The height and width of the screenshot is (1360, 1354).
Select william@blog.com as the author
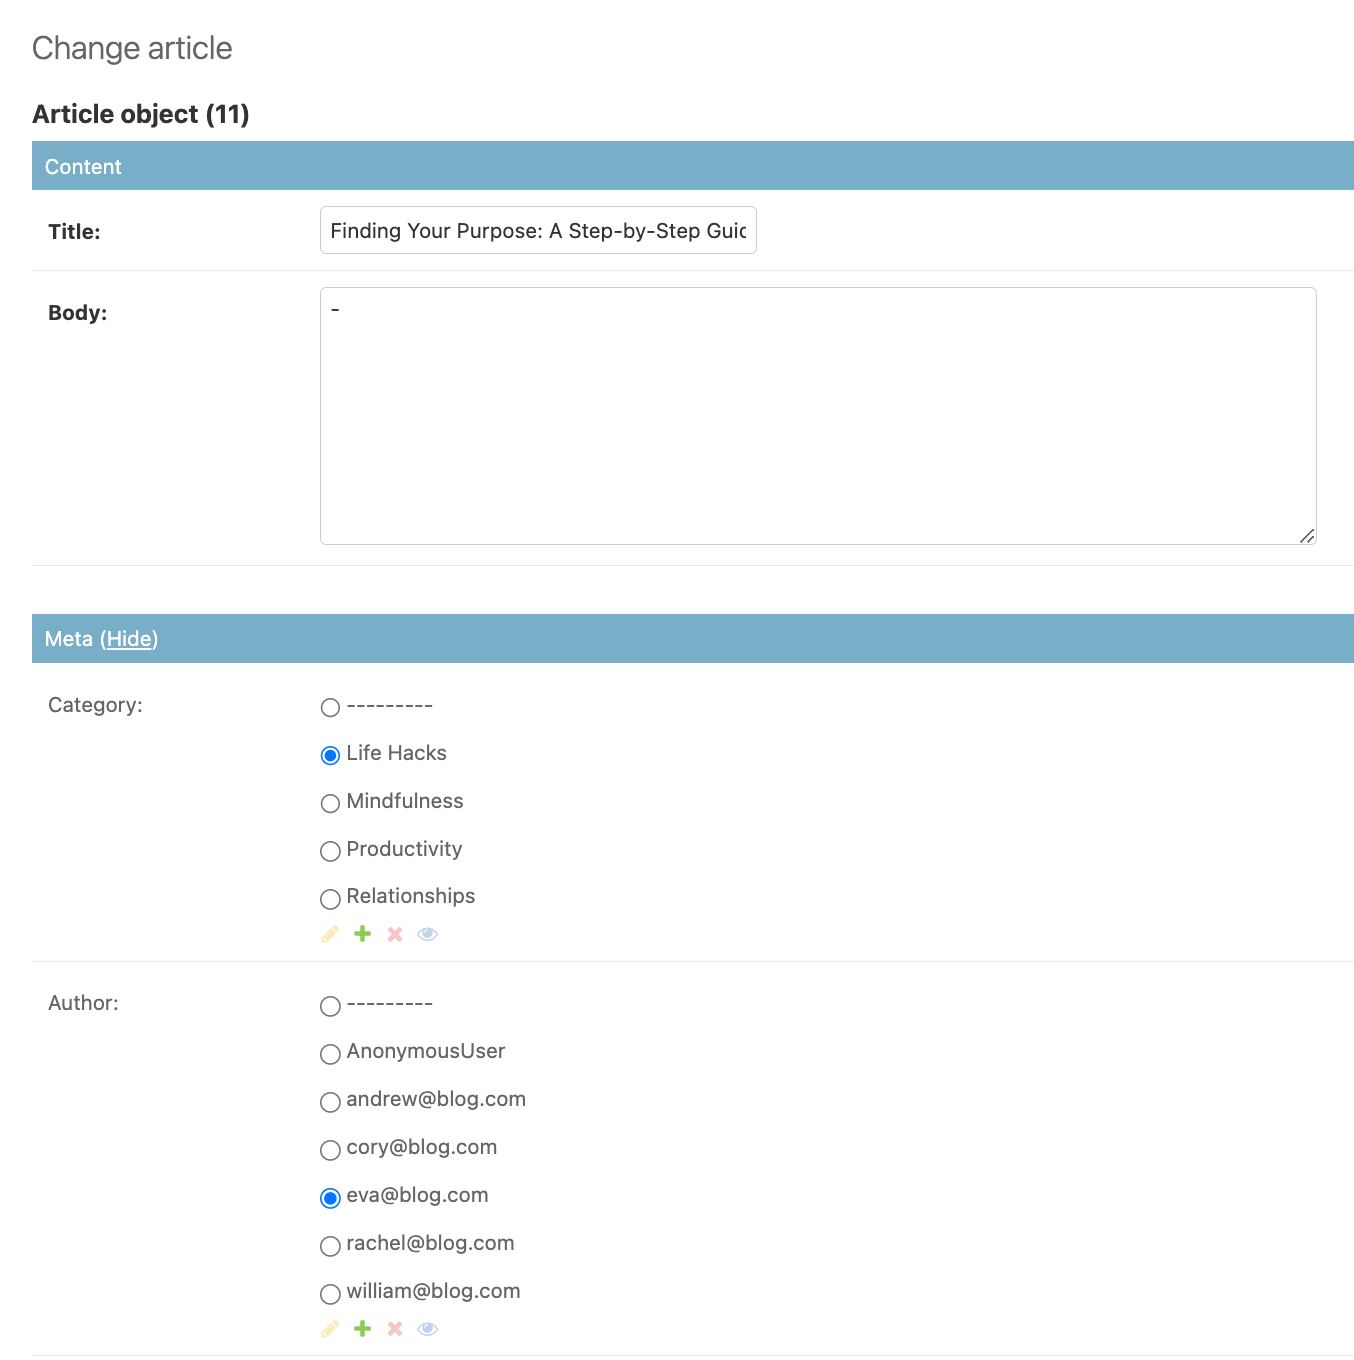[x=330, y=1293]
